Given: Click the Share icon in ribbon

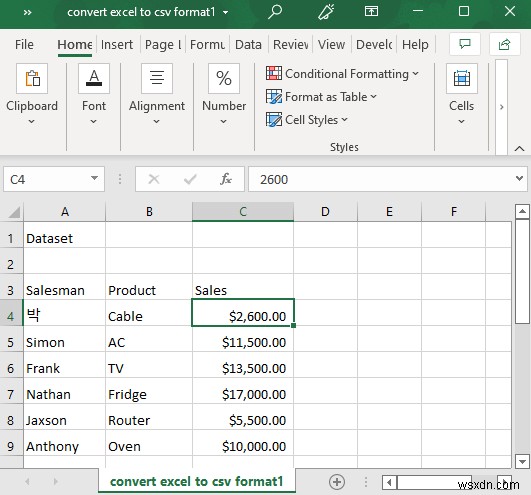Looking at the screenshot, I should click(505, 44).
